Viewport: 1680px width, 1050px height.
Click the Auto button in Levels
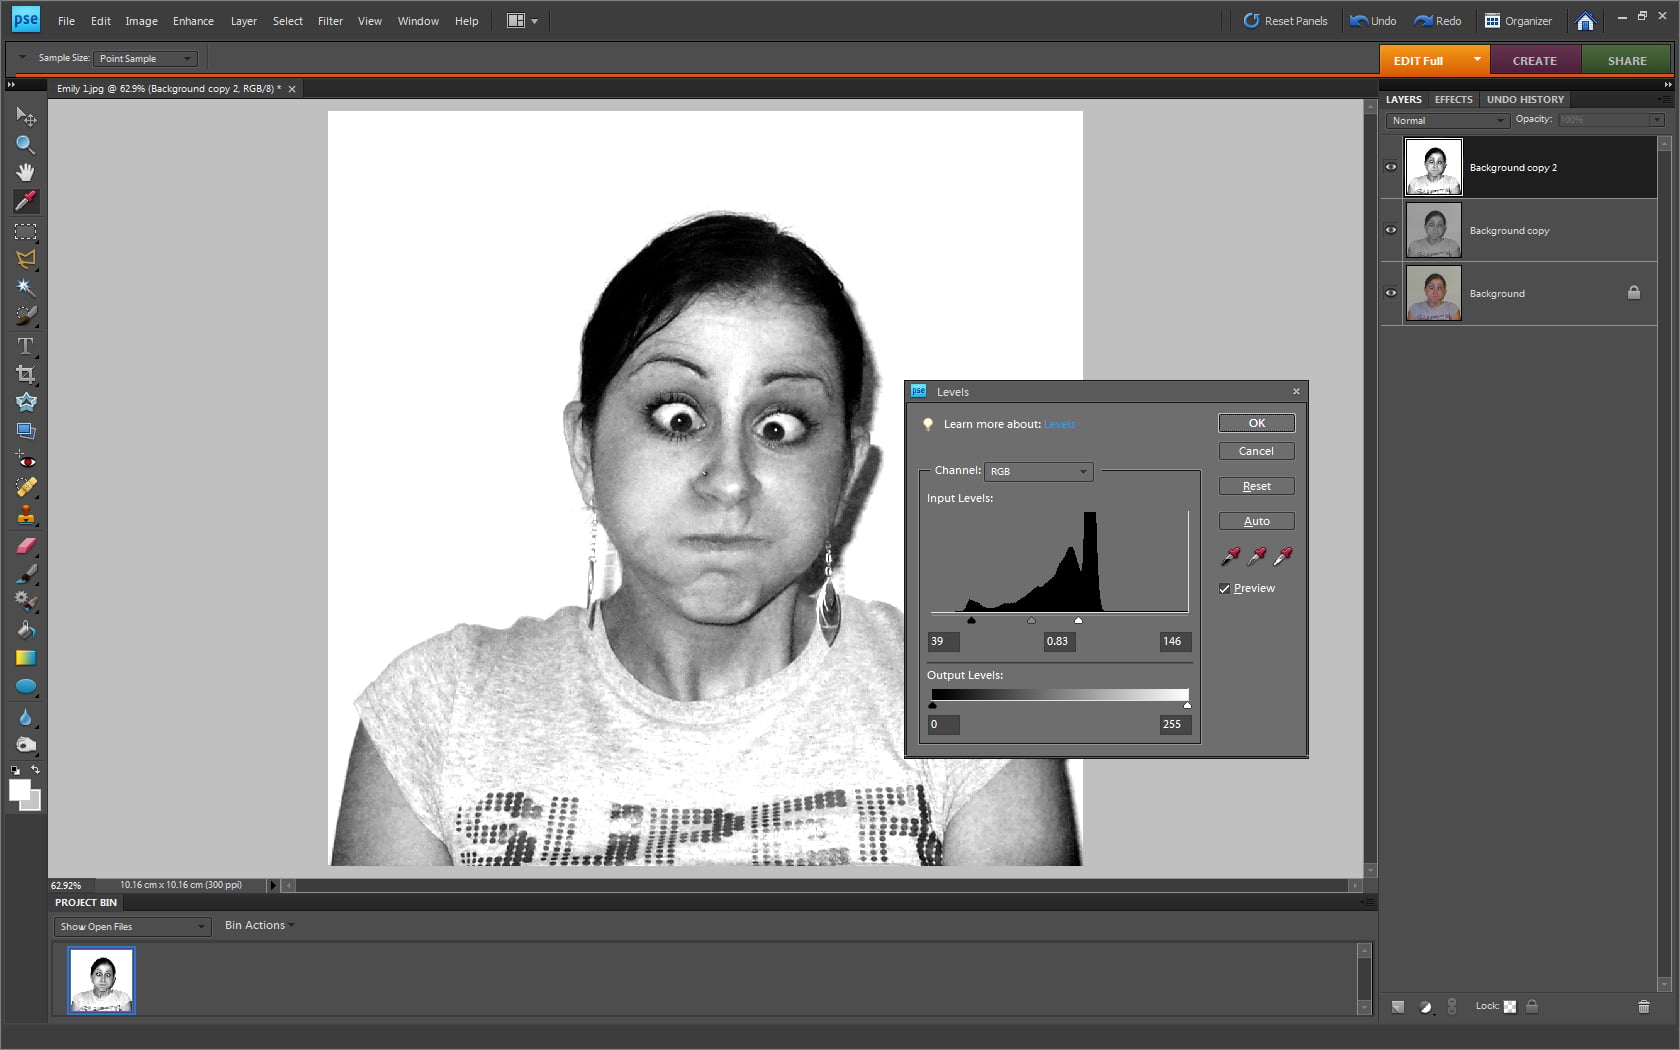click(x=1256, y=521)
